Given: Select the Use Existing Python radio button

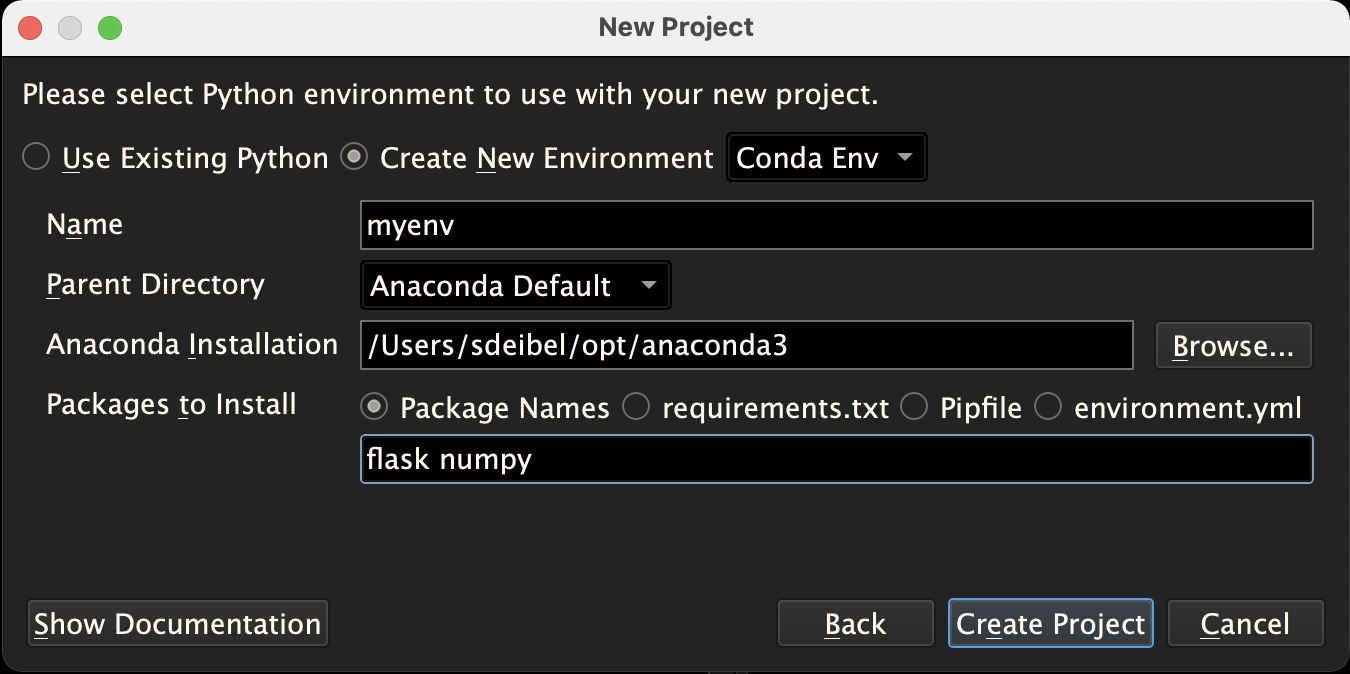Looking at the screenshot, I should coord(36,158).
